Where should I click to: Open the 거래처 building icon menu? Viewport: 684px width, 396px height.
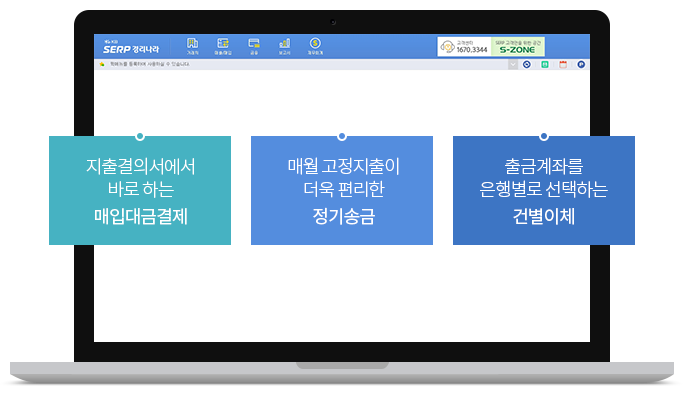192,46
